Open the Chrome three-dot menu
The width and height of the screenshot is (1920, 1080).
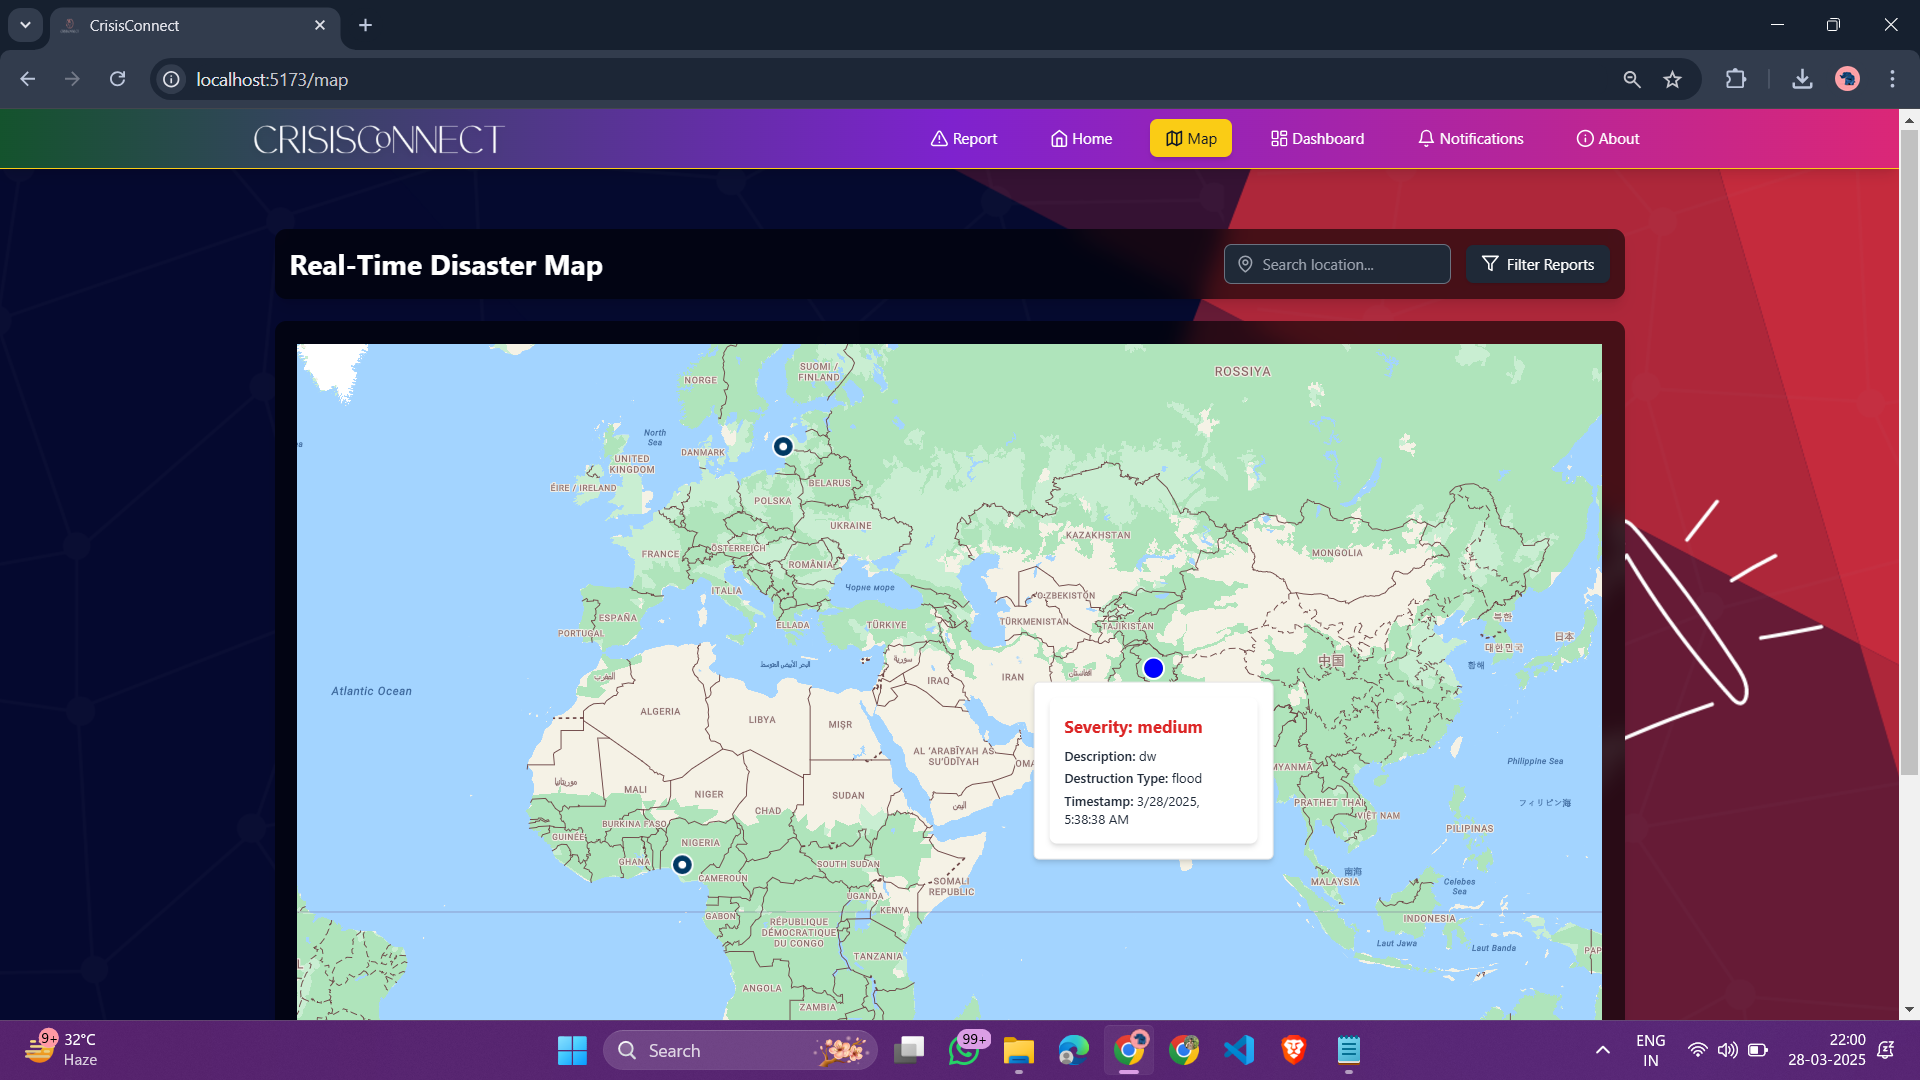pos(1892,80)
